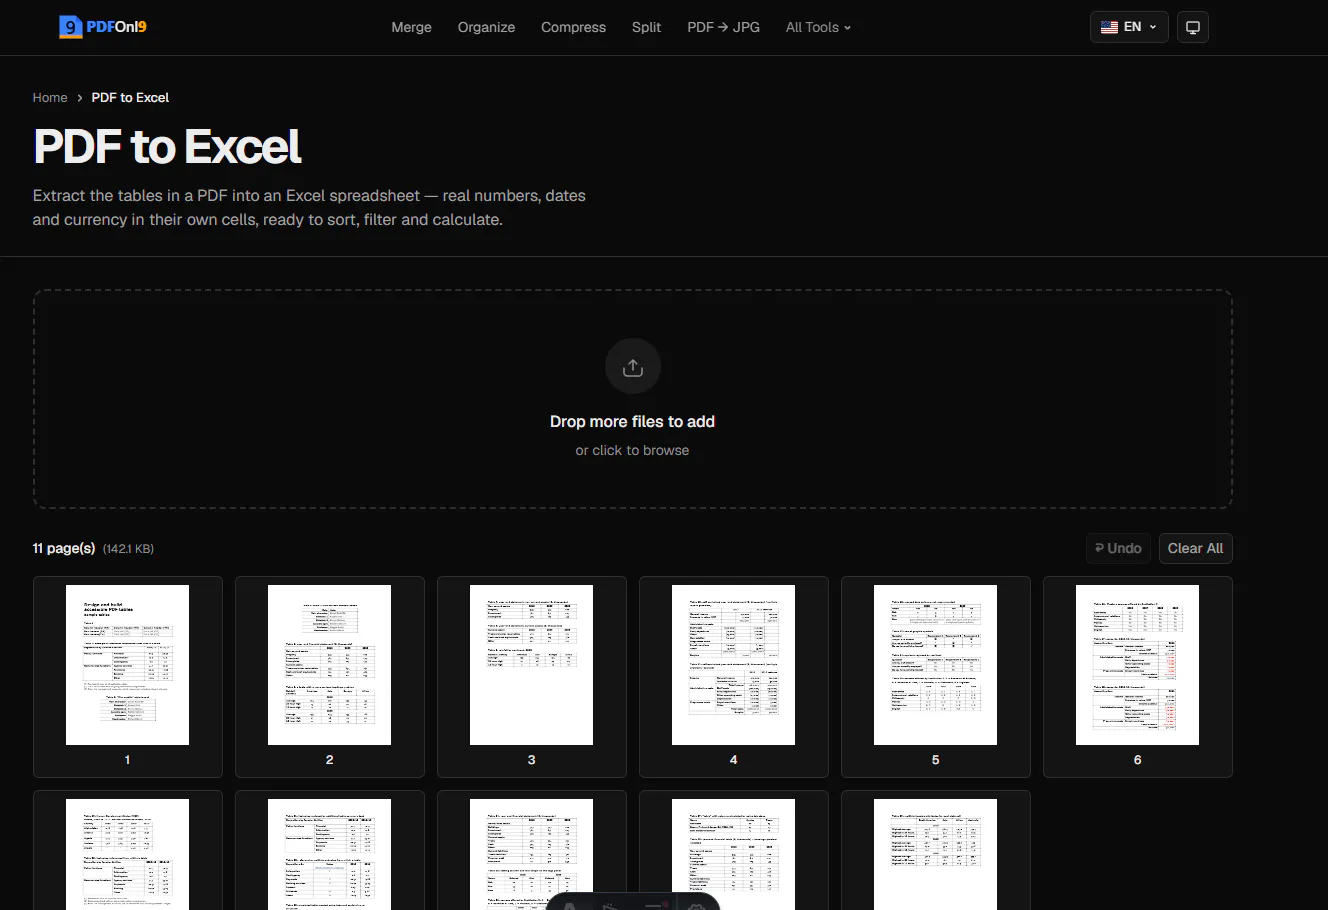Expand the All Tools dropdown
Screen dimensions: 1328x910
(818, 27)
